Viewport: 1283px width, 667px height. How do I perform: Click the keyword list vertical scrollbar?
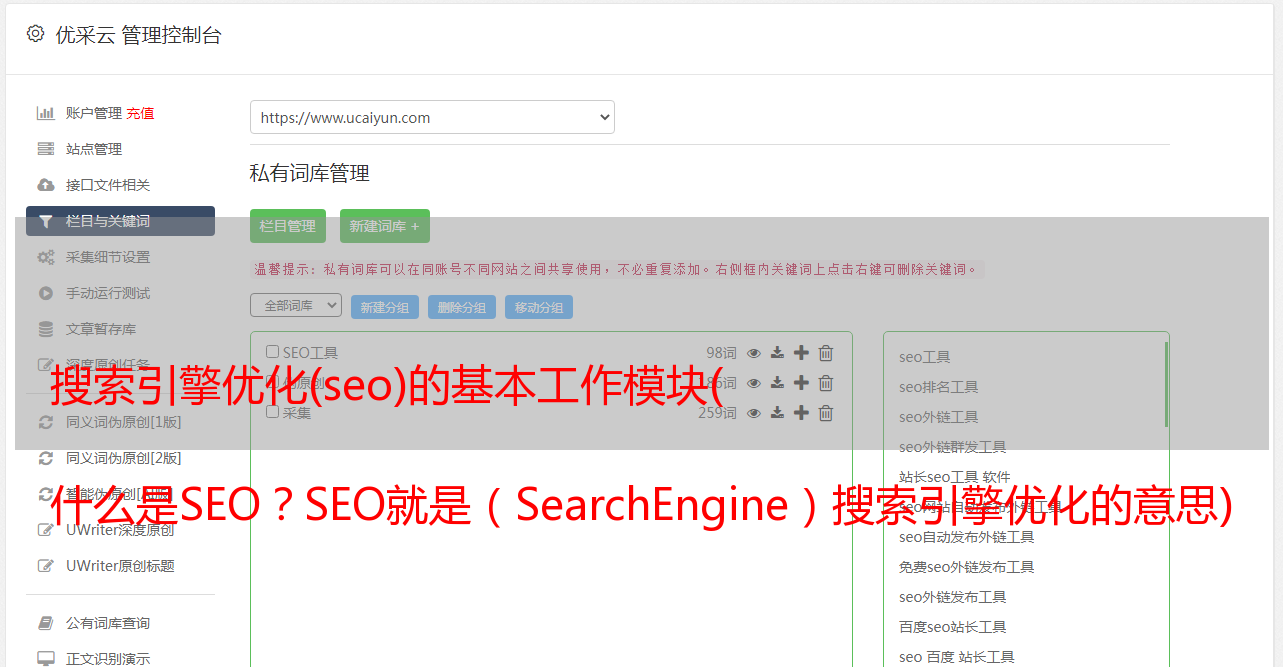pyautogui.click(x=1166, y=384)
